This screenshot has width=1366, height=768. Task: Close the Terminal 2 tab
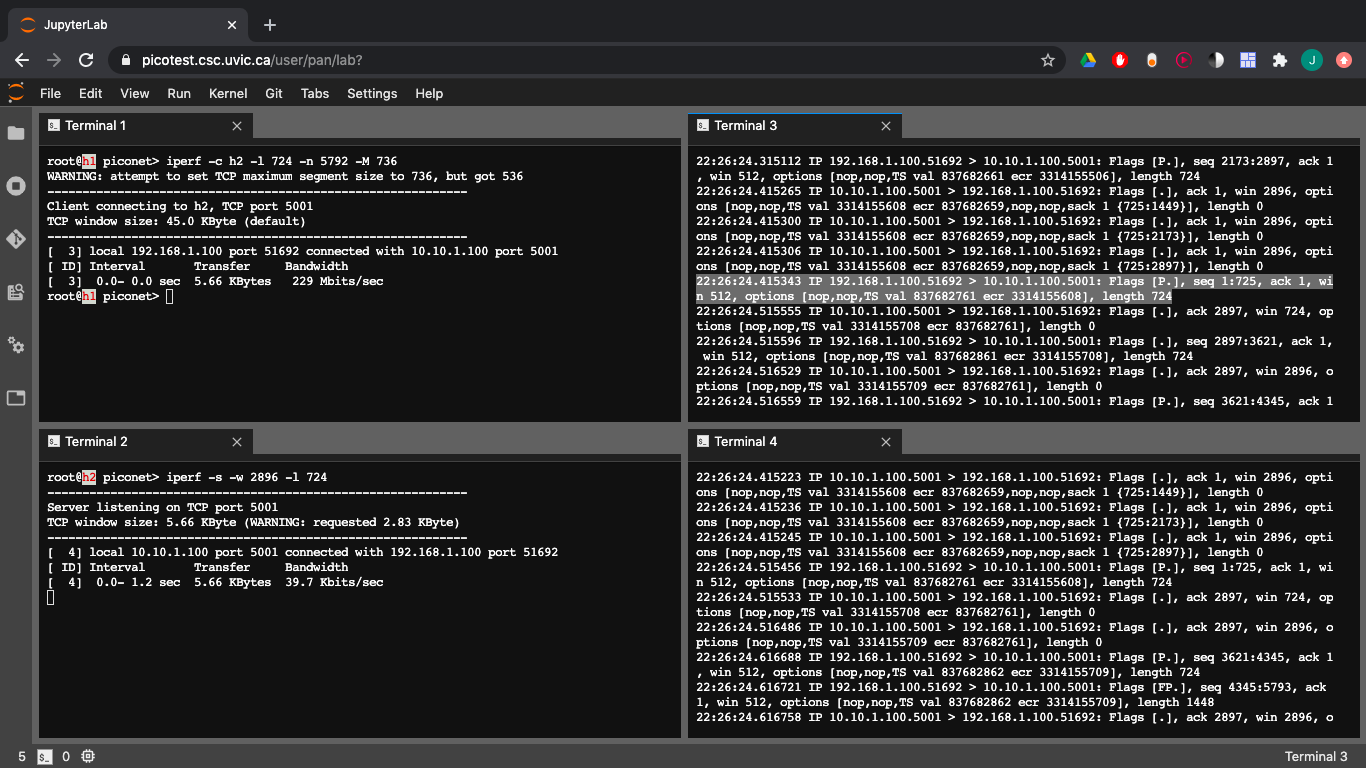tap(237, 442)
